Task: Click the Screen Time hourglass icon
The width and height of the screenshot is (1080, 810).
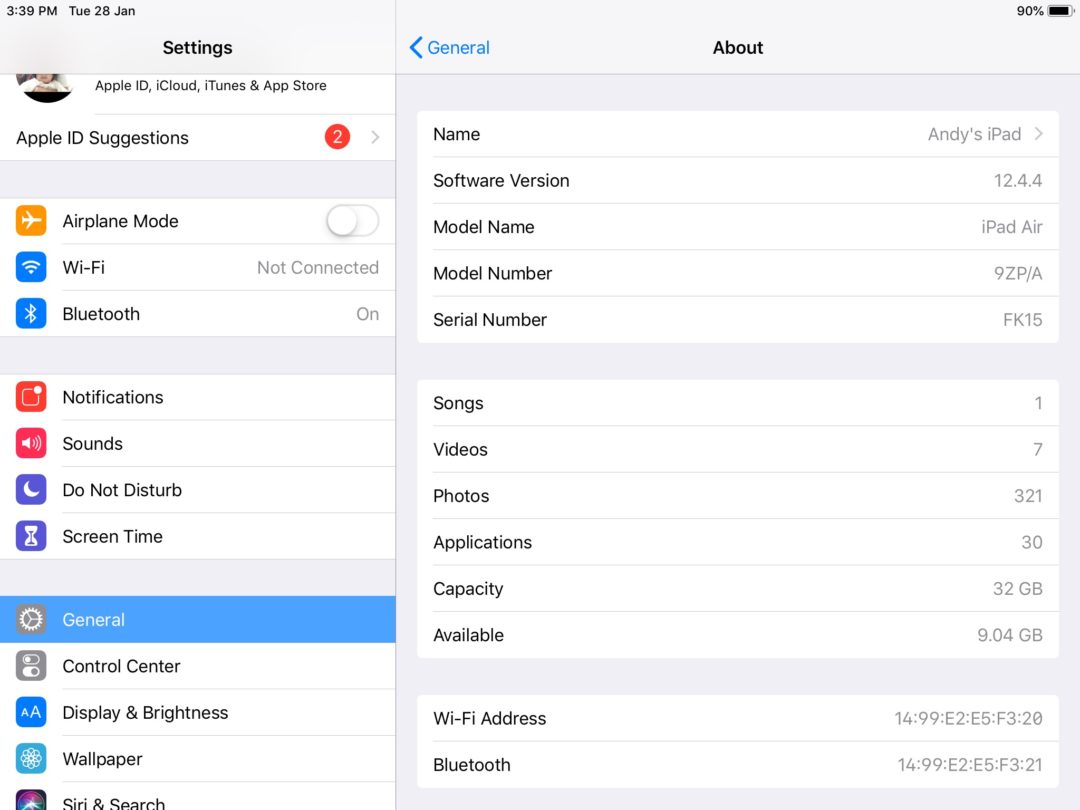Action: [30, 536]
